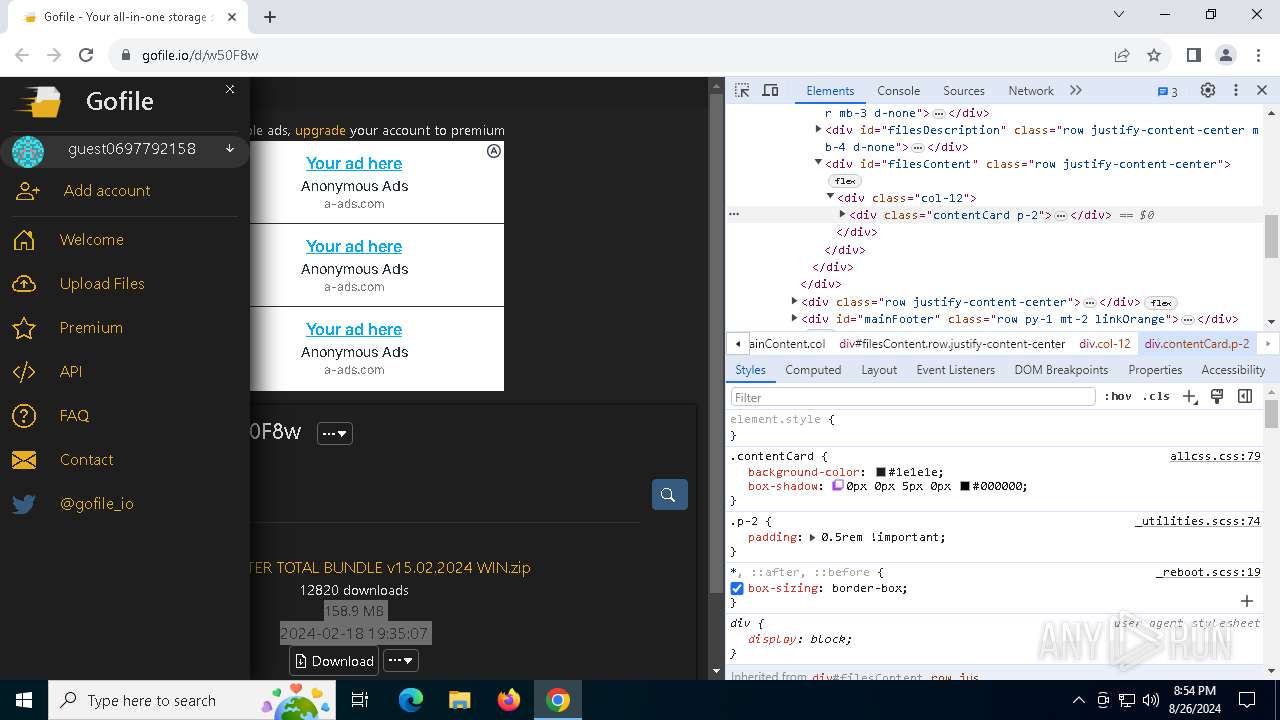Screen dimensions: 1280x720
Task: Open DevTools customize three-dot menu
Action: pyautogui.click(x=1236, y=90)
